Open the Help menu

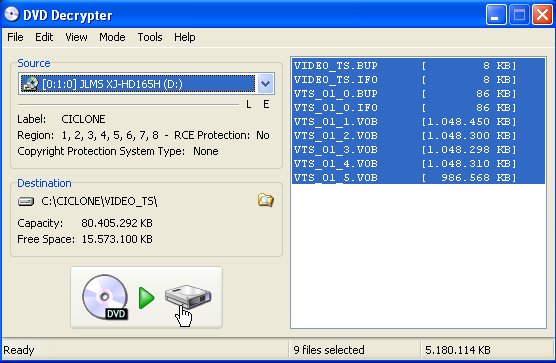coord(184,37)
